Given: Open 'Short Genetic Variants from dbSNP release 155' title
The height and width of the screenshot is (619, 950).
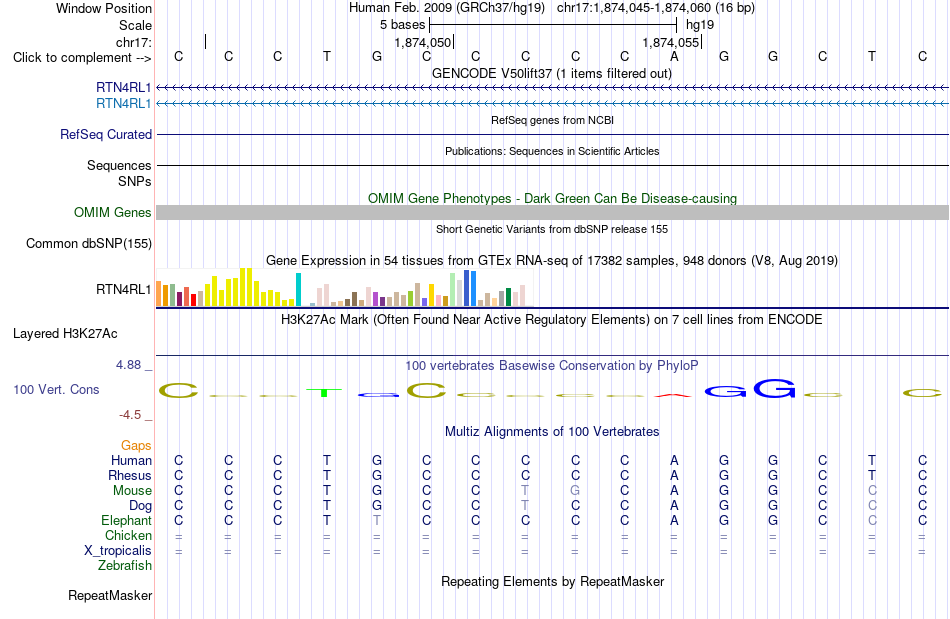Looking at the screenshot, I should (552, 229).
